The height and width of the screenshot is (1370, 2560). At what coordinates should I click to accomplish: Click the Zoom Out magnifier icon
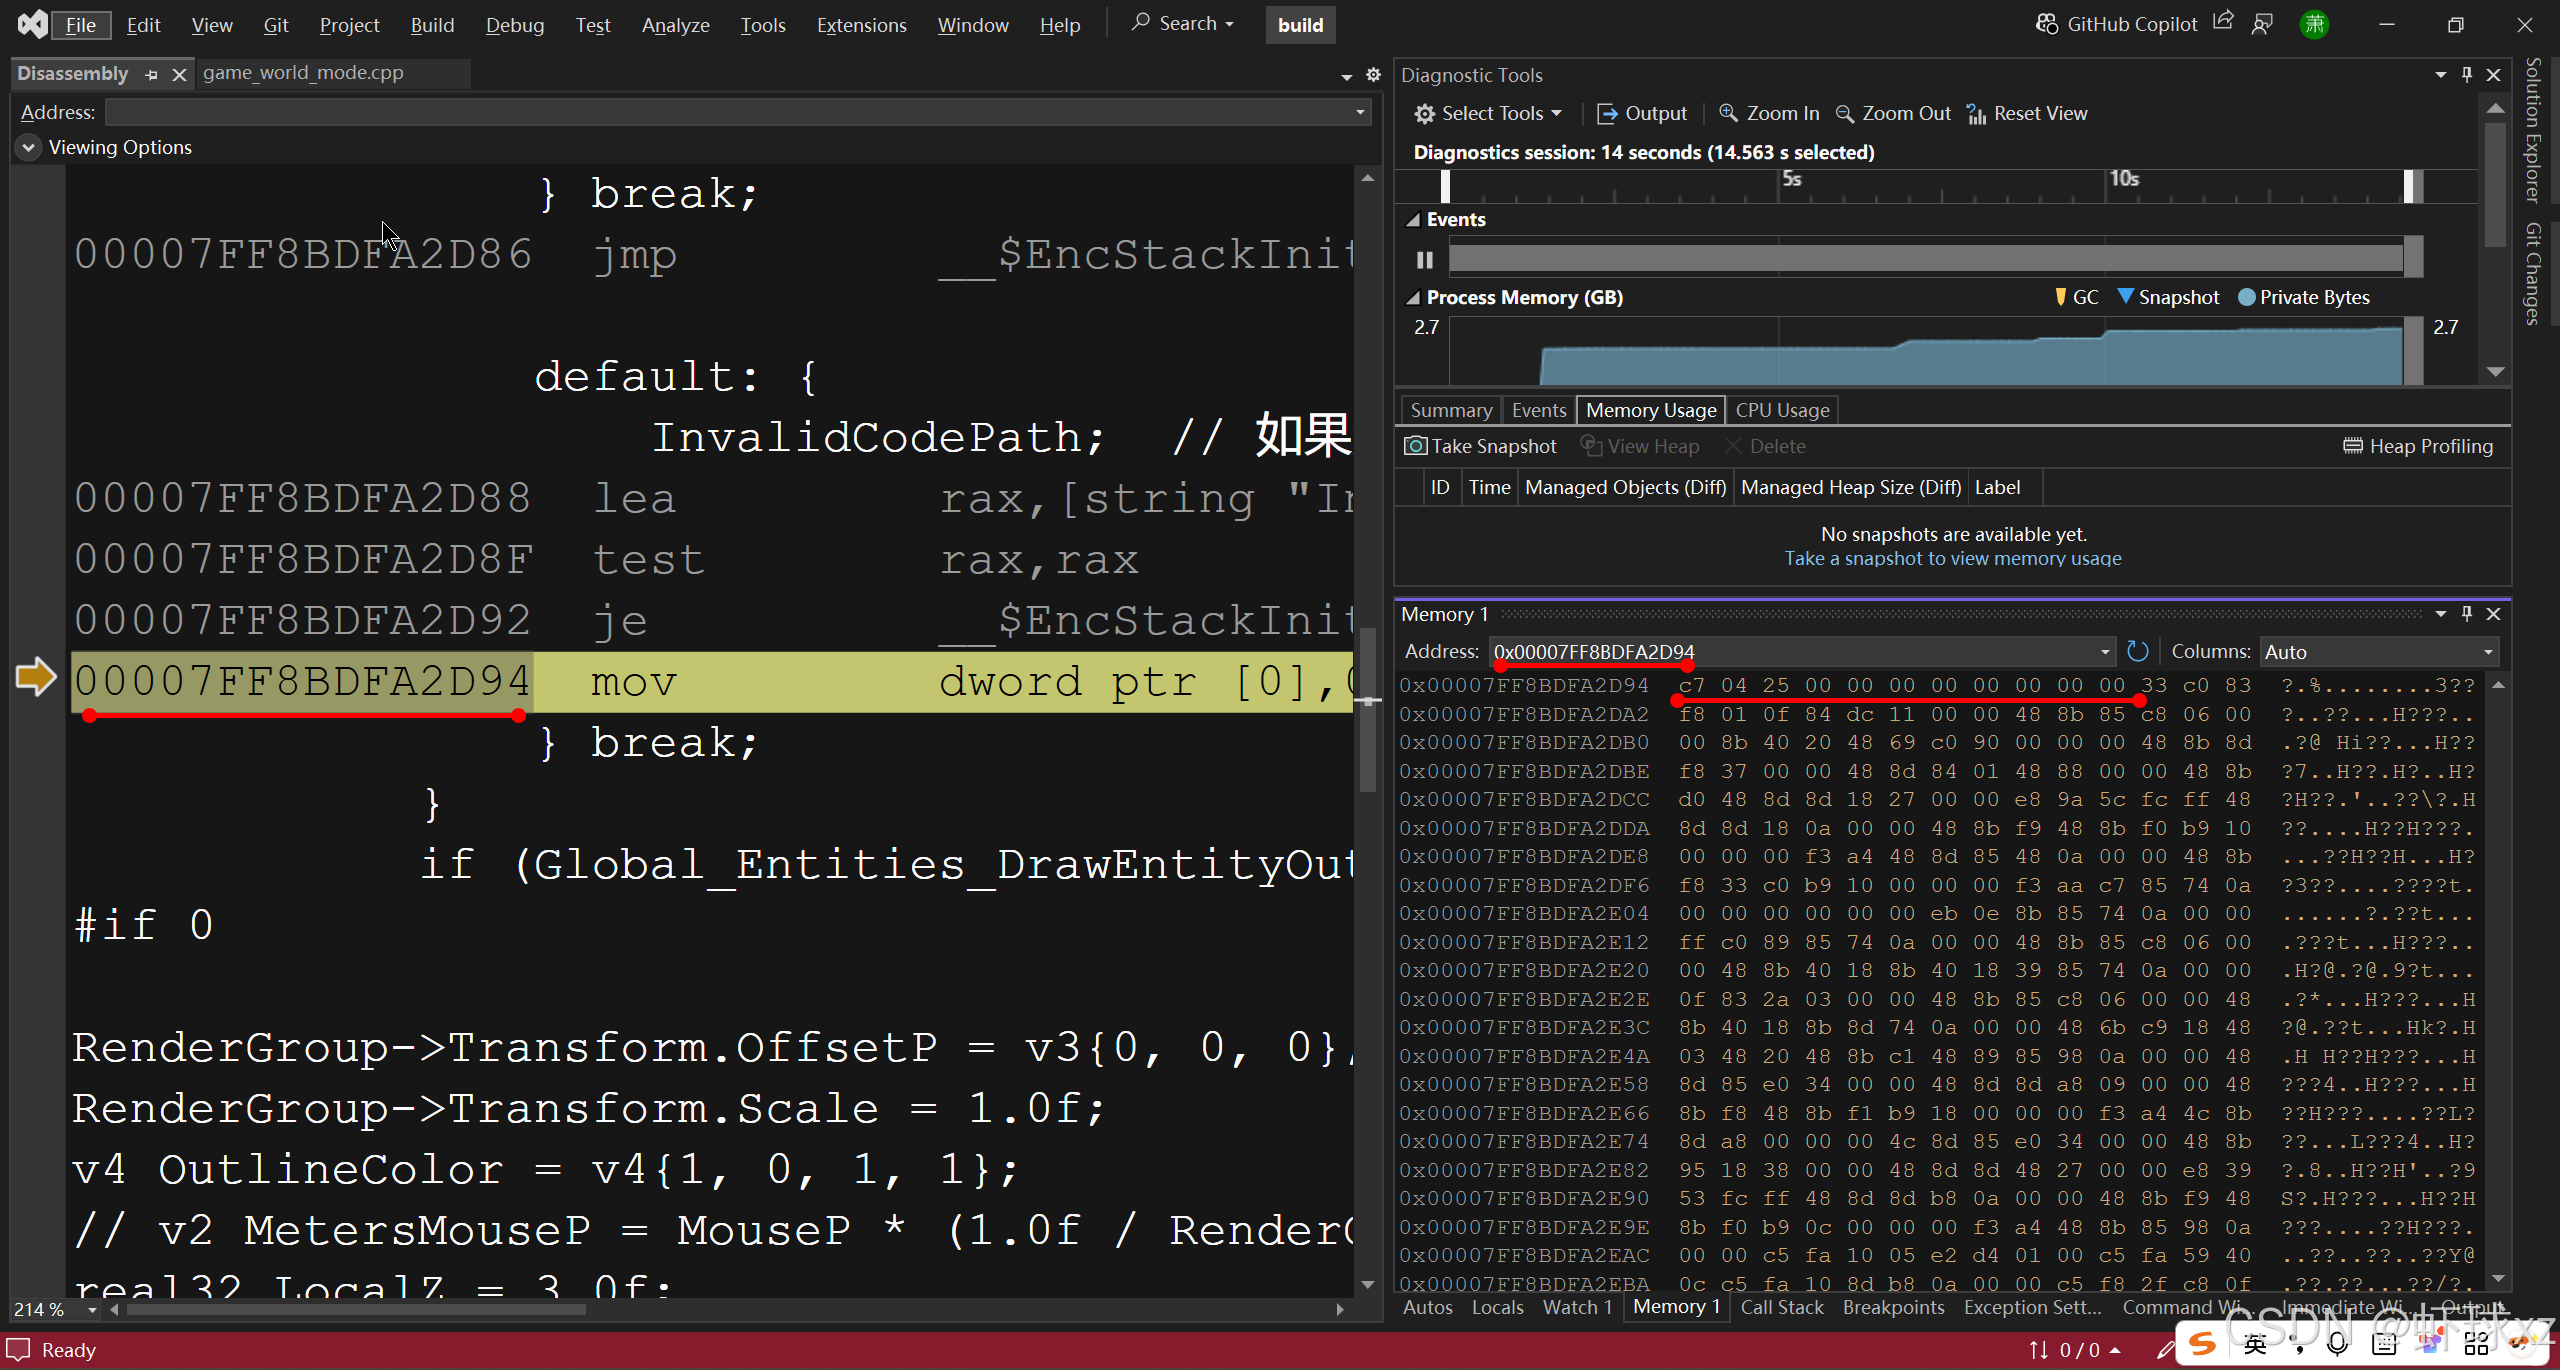point(1845,113)
